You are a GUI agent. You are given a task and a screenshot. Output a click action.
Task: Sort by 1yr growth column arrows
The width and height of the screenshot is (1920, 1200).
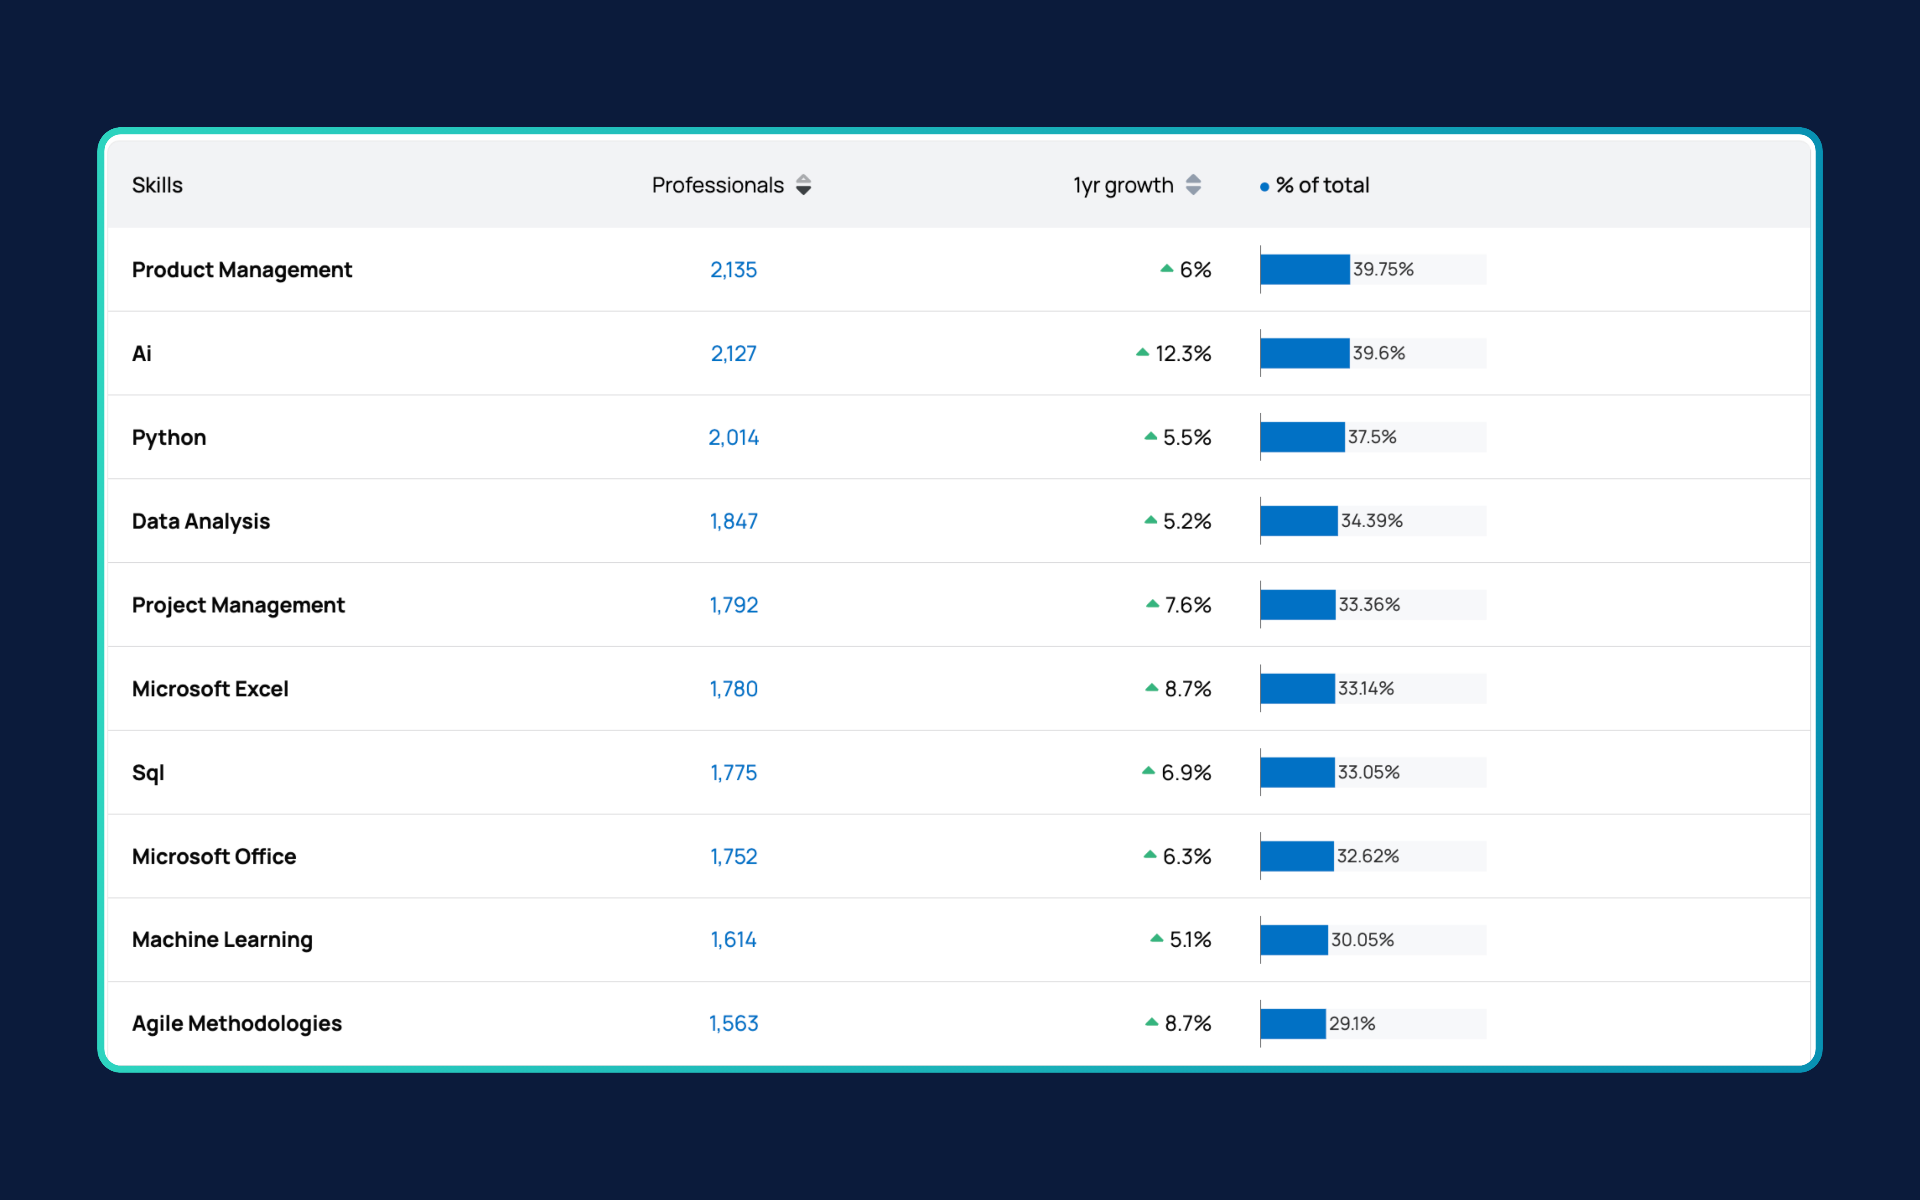tap(1193, 185)
